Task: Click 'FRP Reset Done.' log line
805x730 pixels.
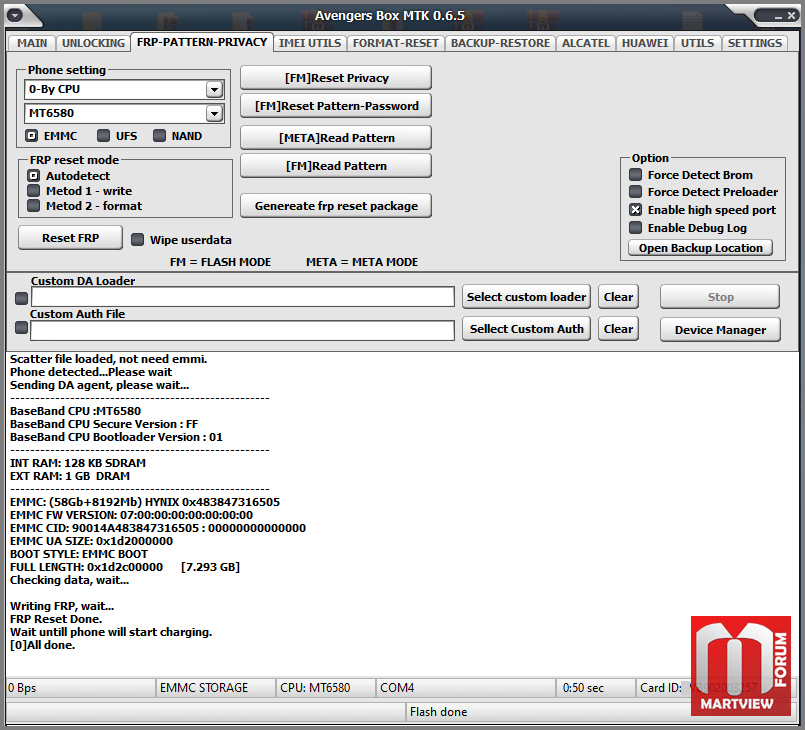Action: pyautogui.click(x=56, y=619)
